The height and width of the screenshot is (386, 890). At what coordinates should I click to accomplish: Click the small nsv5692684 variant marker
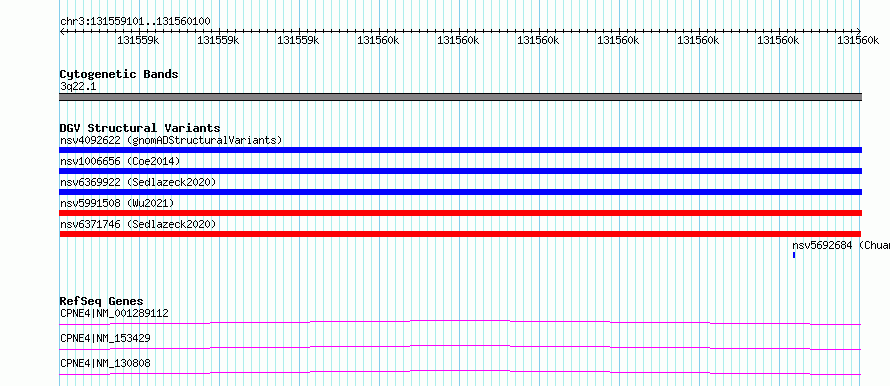tap(794, 255)
